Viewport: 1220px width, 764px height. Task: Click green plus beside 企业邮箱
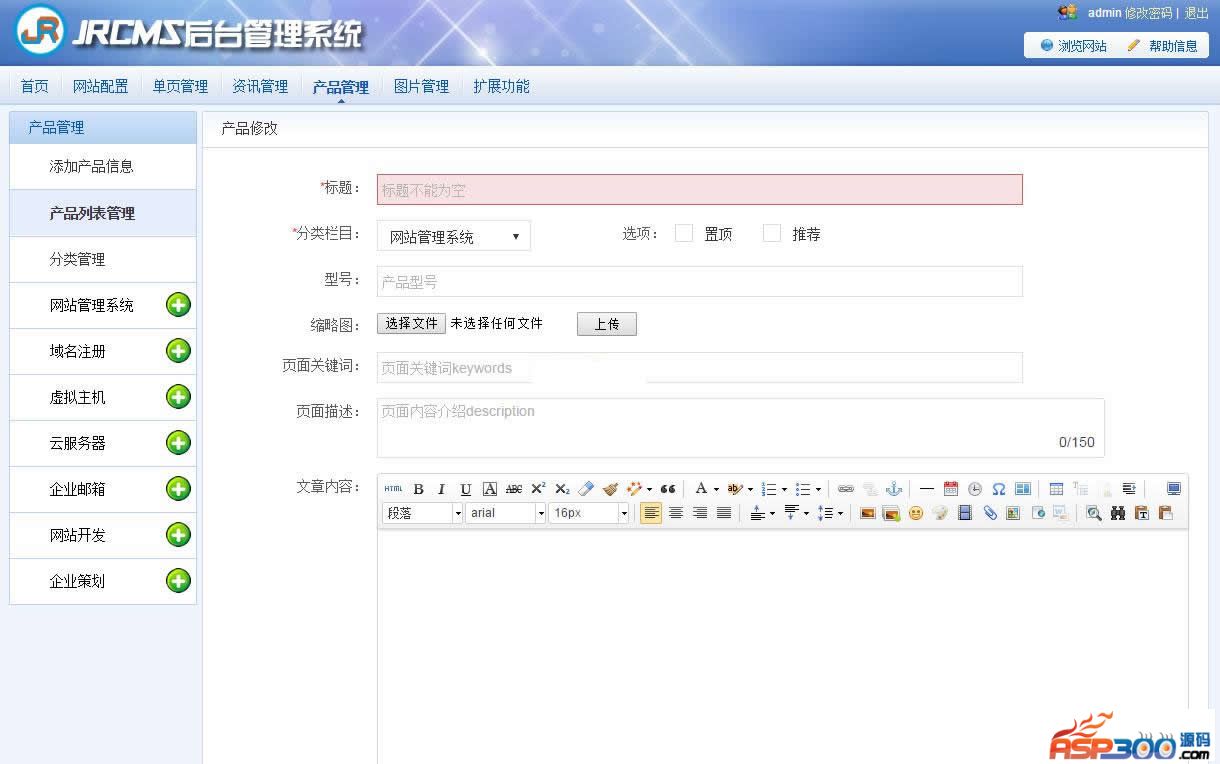click(178, 489)
